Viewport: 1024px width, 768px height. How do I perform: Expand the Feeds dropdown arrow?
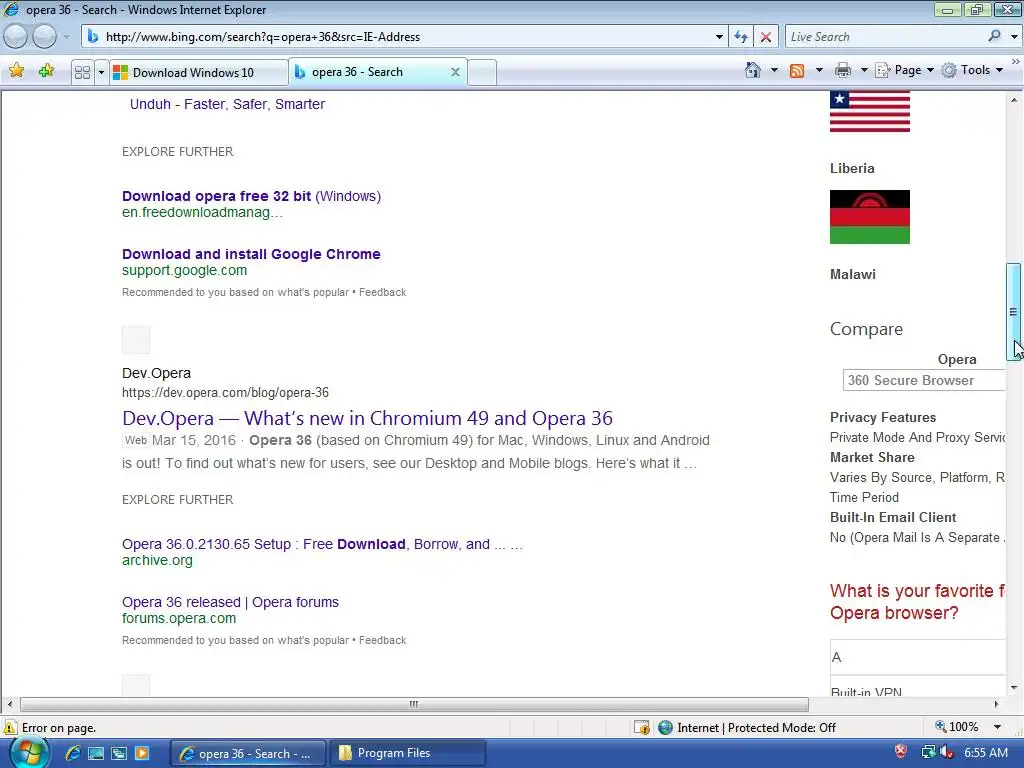pos(819,70)
